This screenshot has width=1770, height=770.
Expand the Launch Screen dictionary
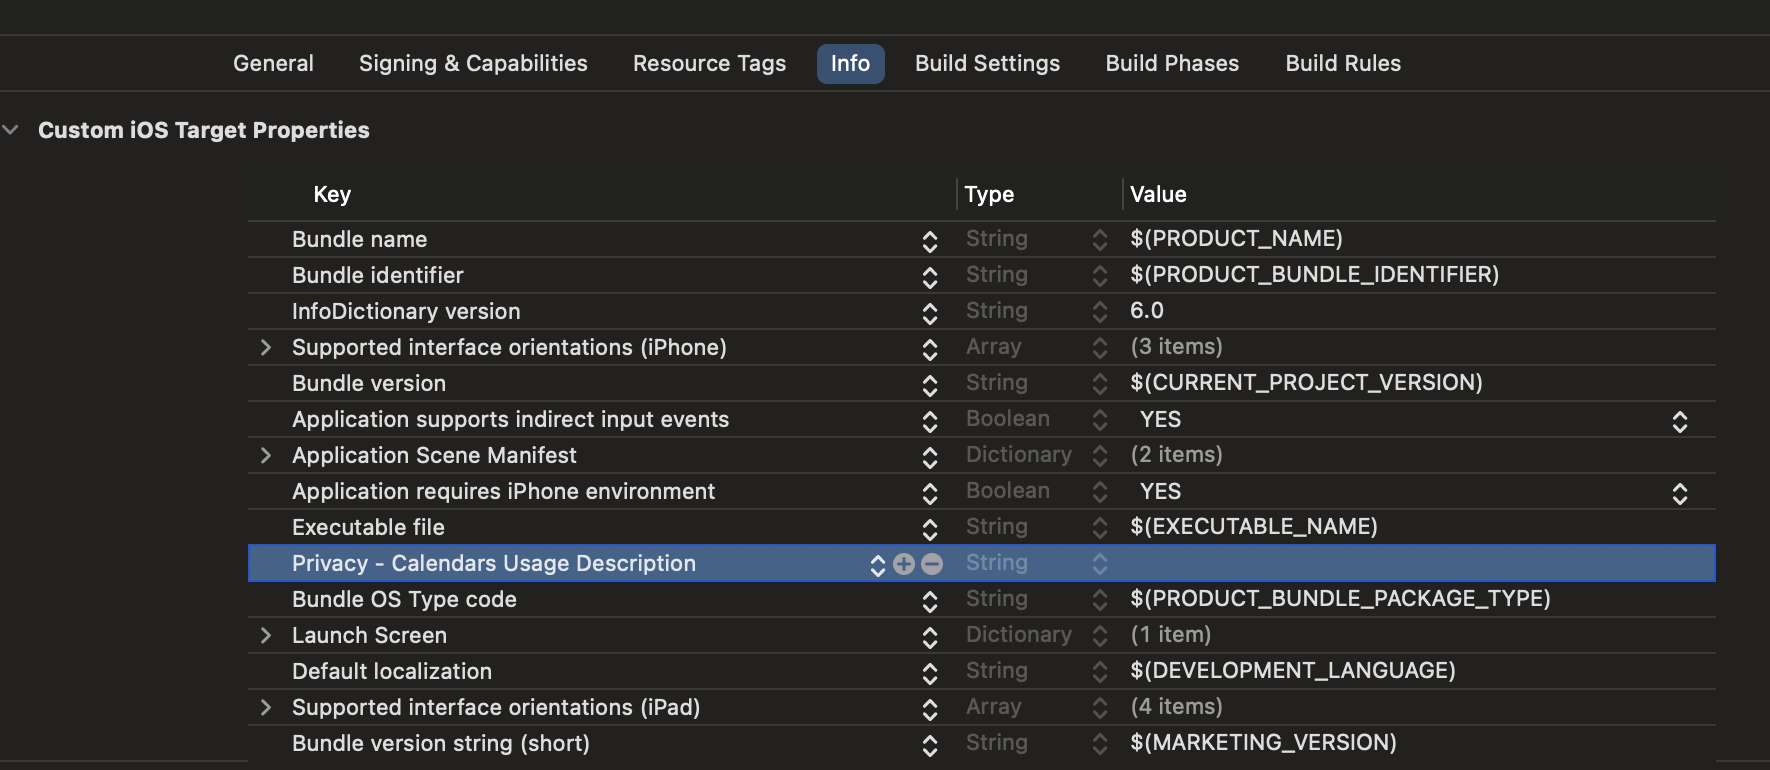pos(266,636)
